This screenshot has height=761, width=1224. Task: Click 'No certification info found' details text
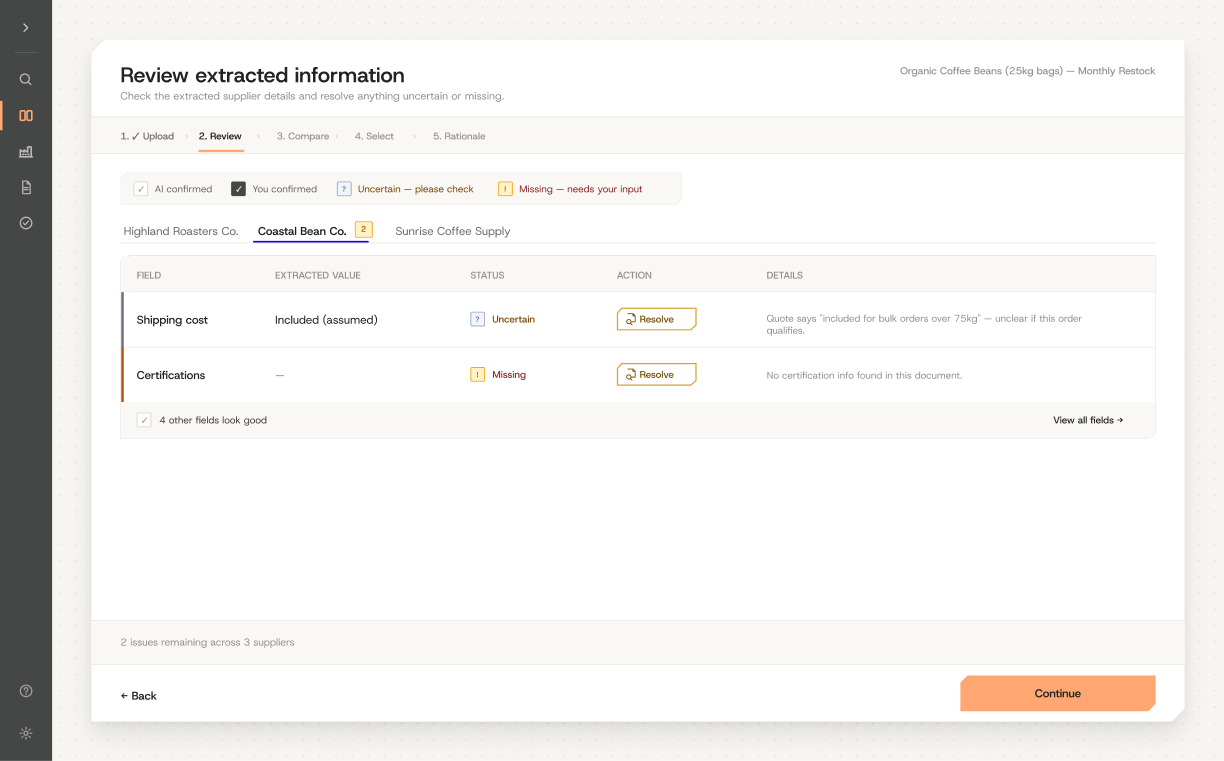(864, 375)
